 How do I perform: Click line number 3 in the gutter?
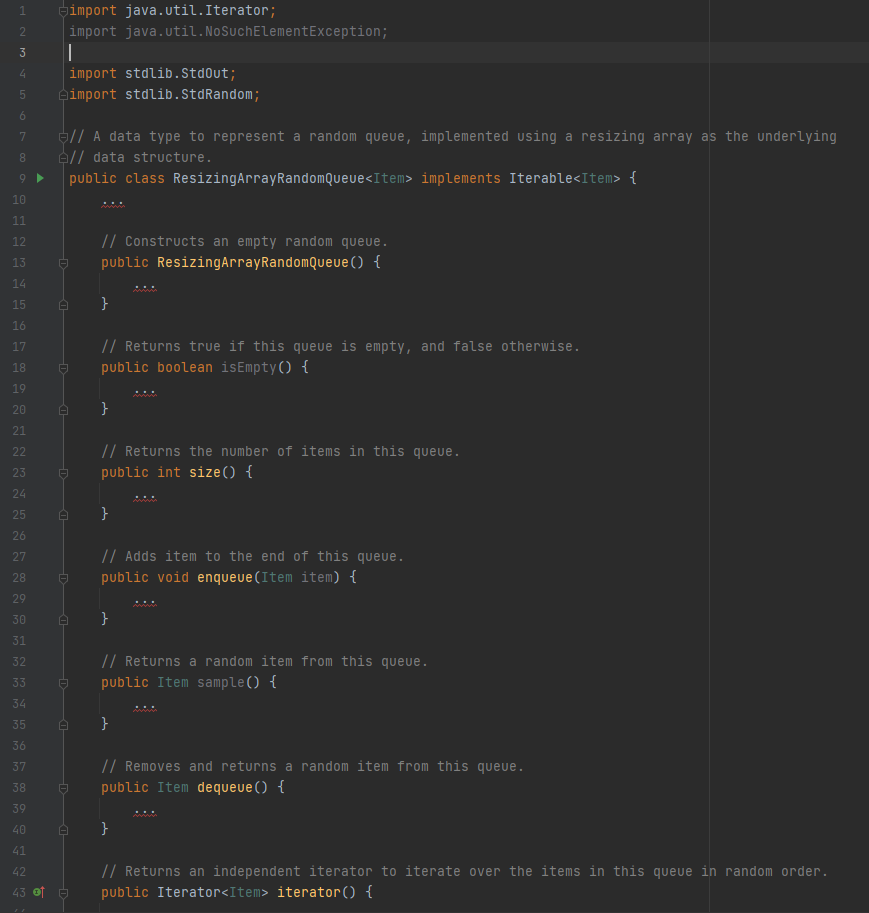23,52
